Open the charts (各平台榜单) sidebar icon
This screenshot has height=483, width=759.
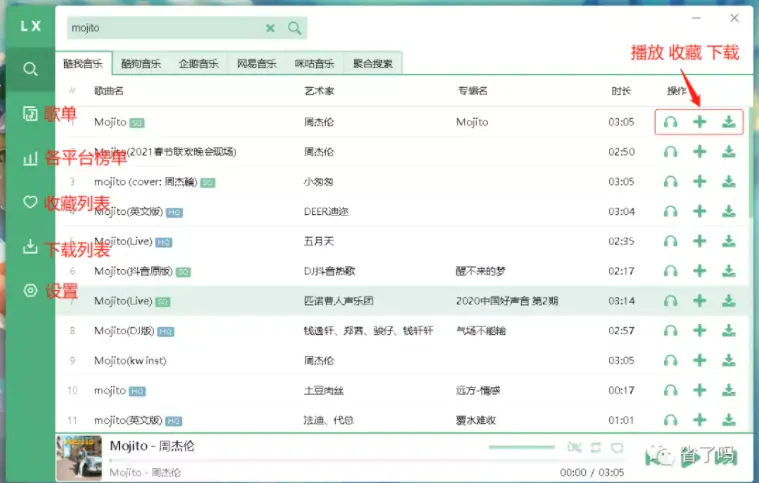(x=30, y=158)
